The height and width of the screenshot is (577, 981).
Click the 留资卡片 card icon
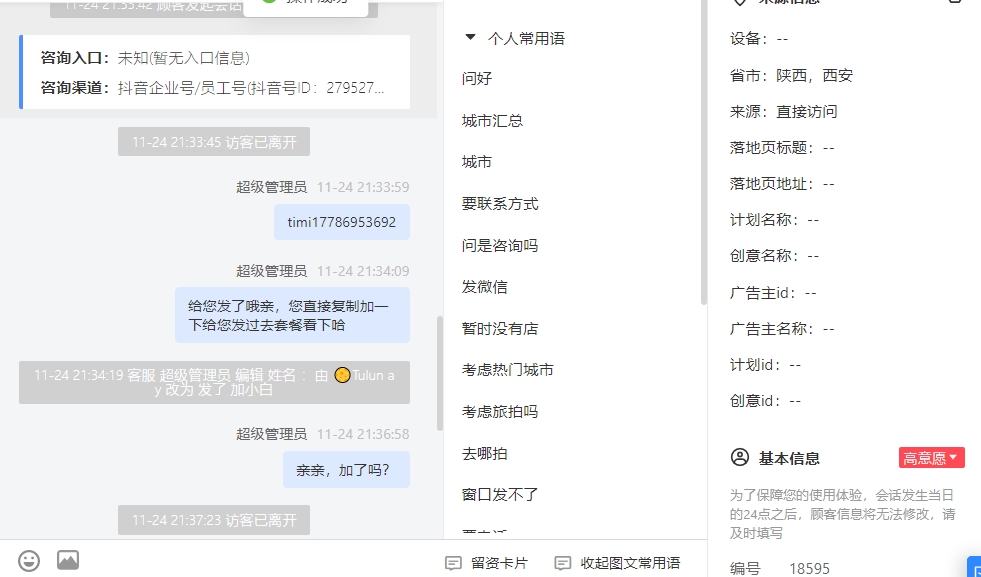(x=453, y=563)
